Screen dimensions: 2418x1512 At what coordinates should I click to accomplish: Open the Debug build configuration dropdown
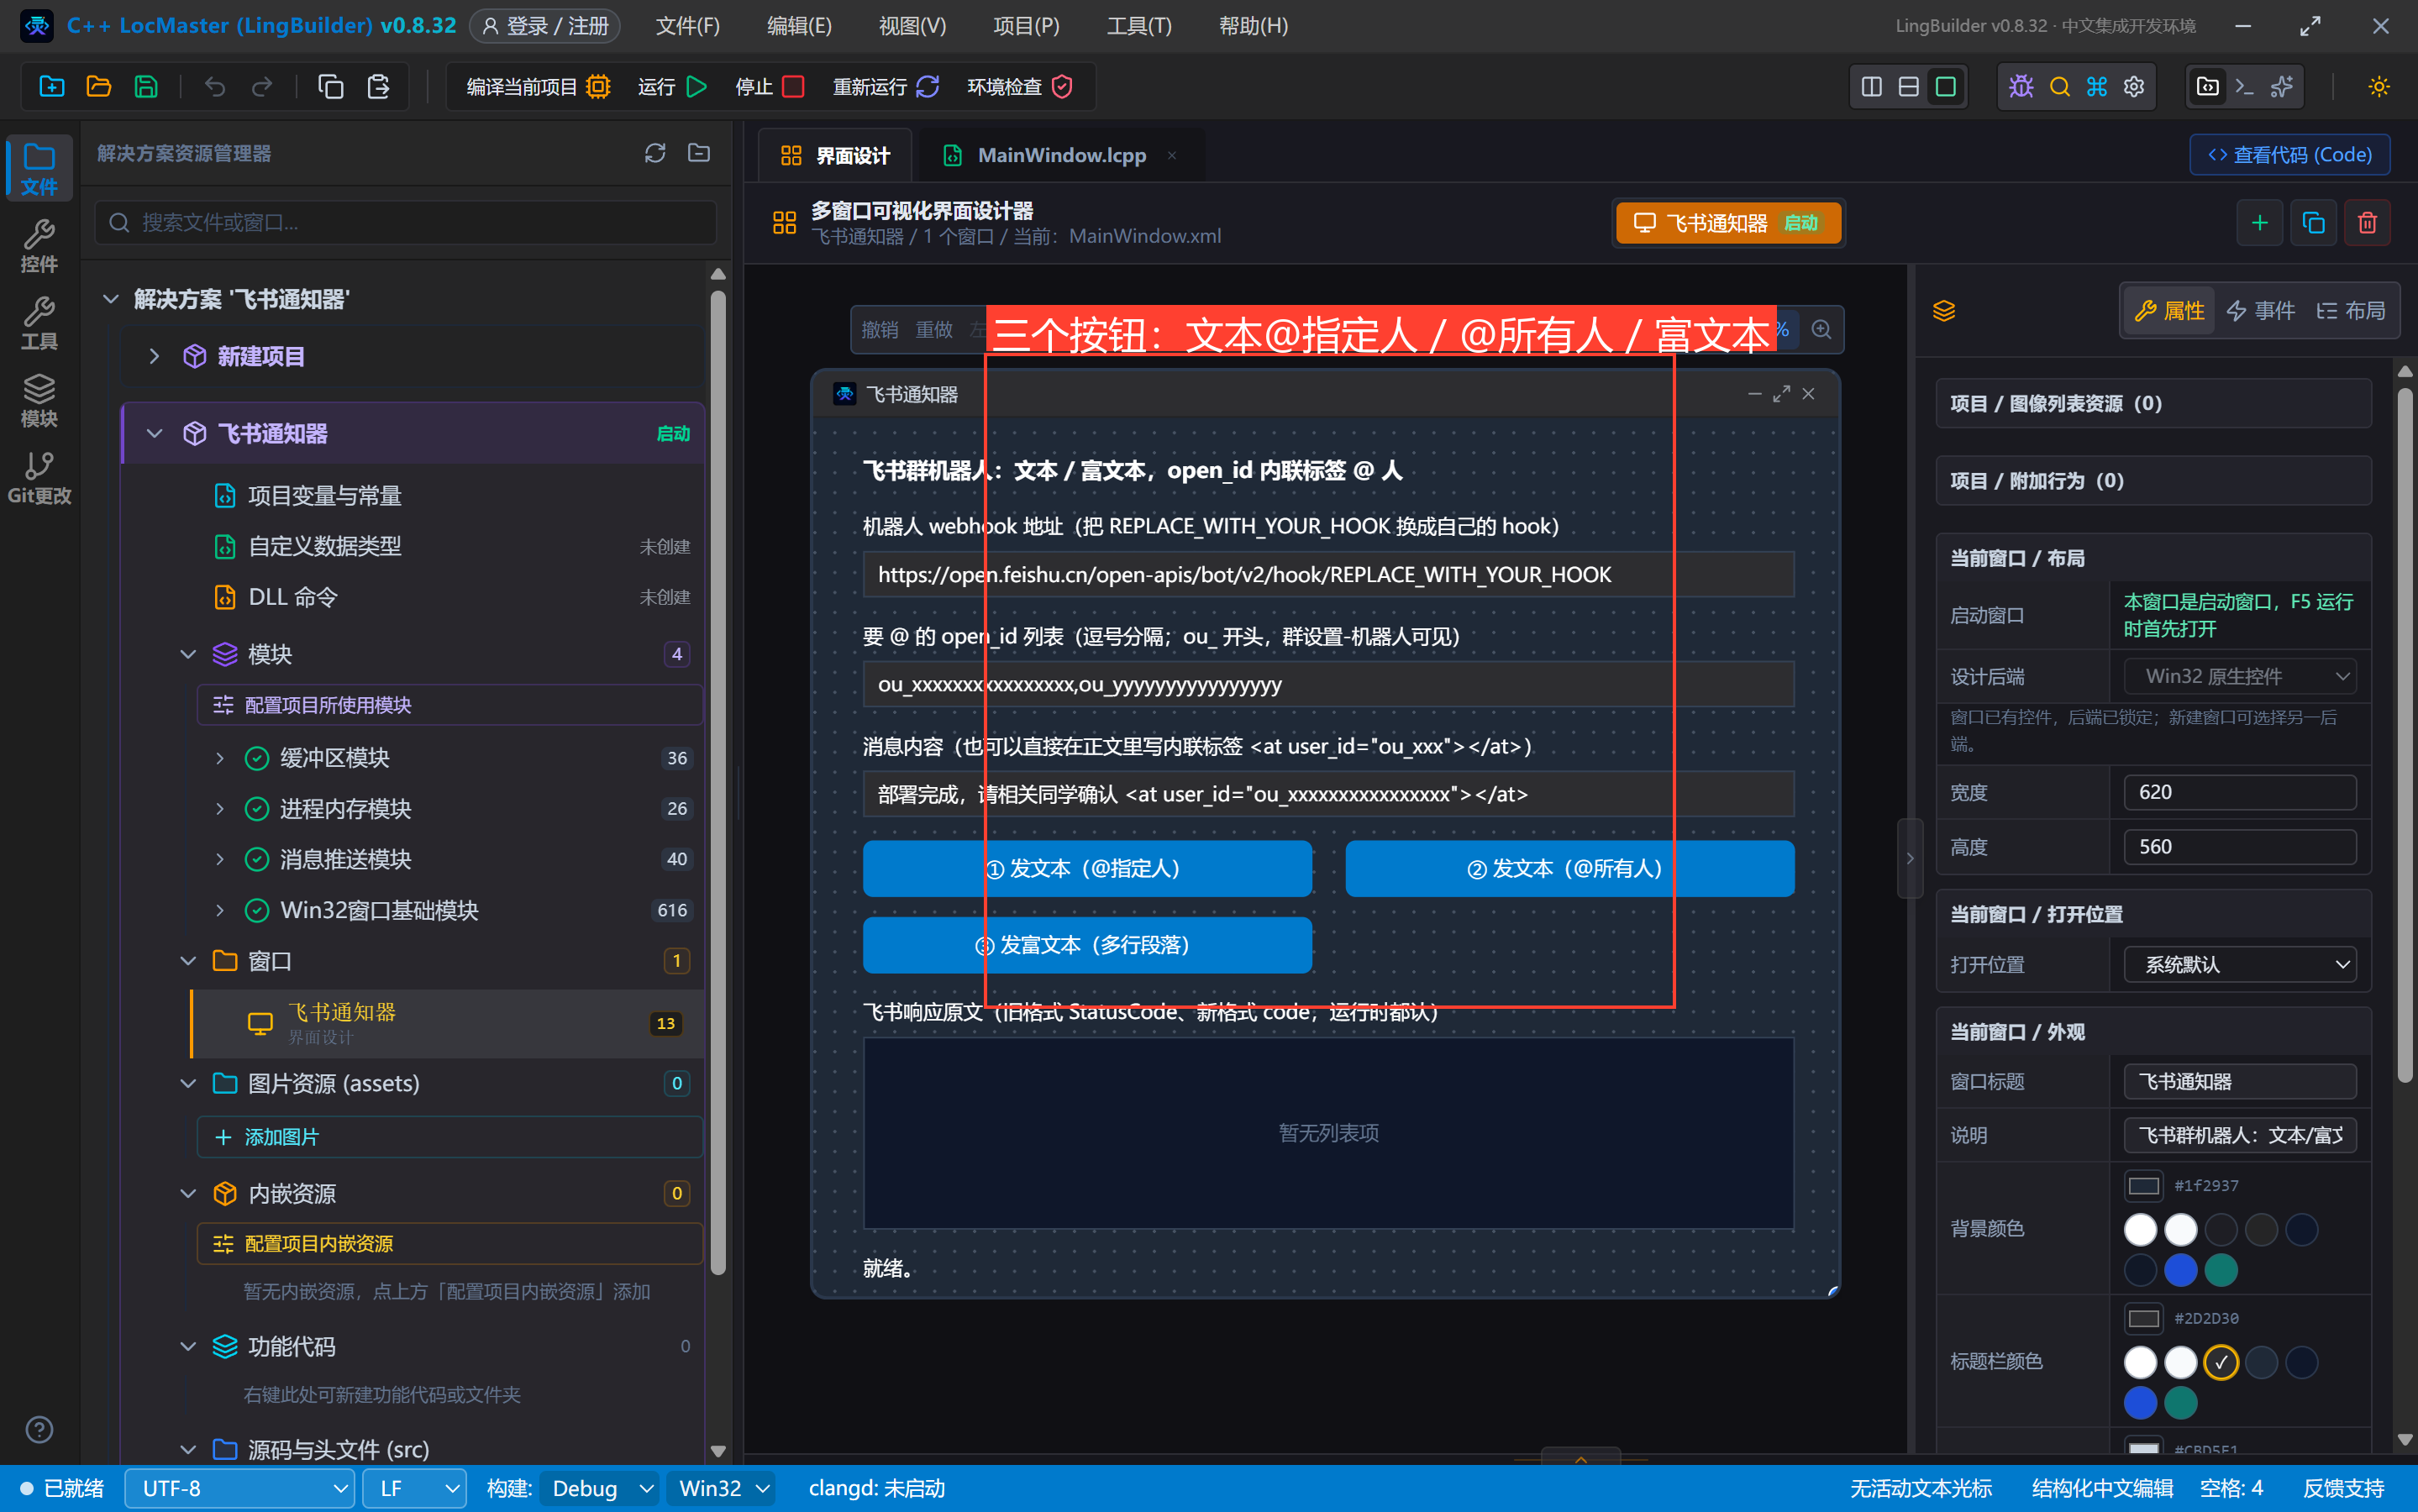[x=599, y=1488]
